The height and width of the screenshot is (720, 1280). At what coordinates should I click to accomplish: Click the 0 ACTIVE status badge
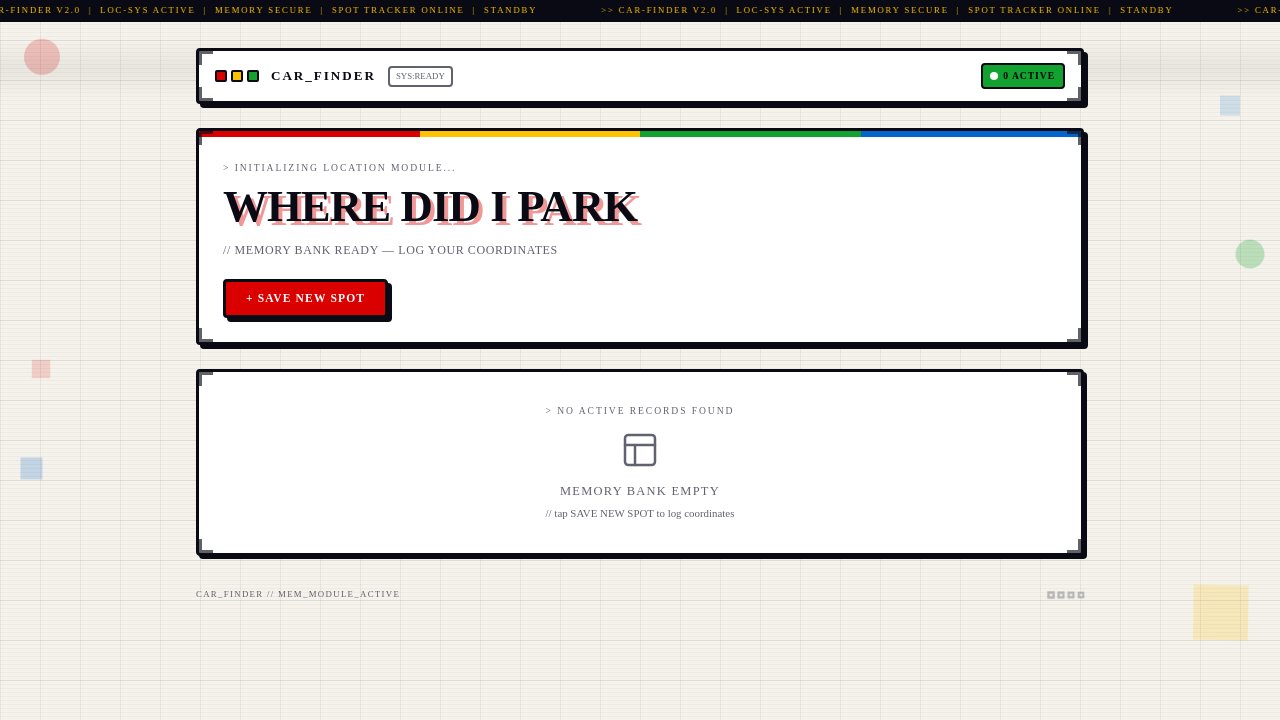coord(1022,76)
